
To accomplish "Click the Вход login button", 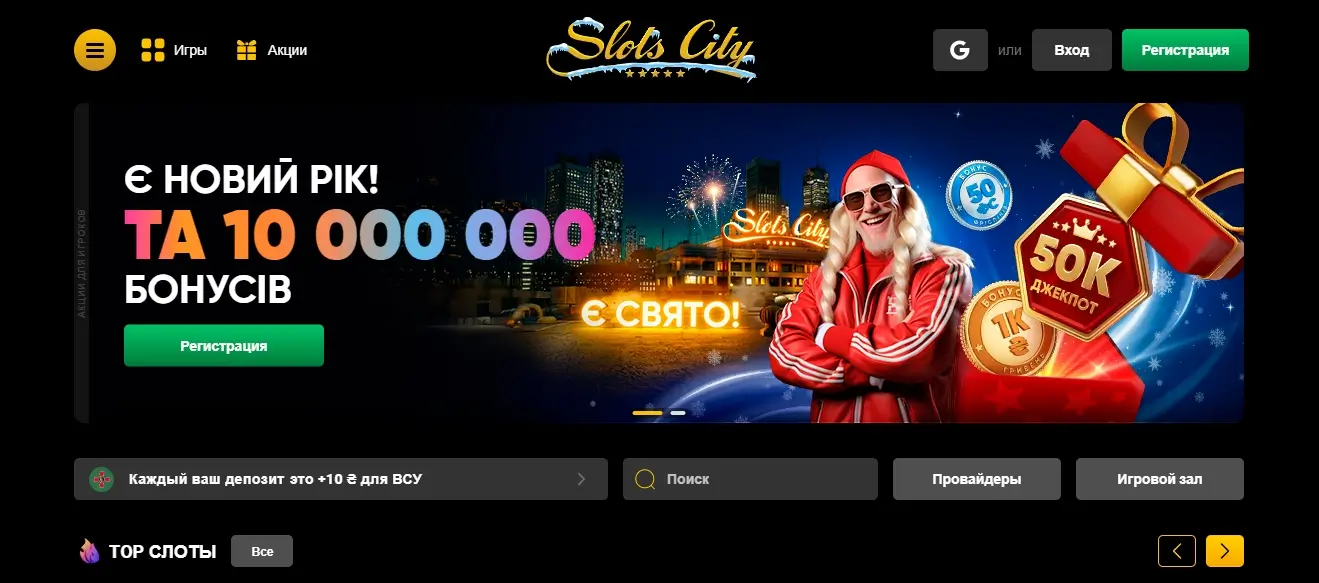I will pos(1072,50).
